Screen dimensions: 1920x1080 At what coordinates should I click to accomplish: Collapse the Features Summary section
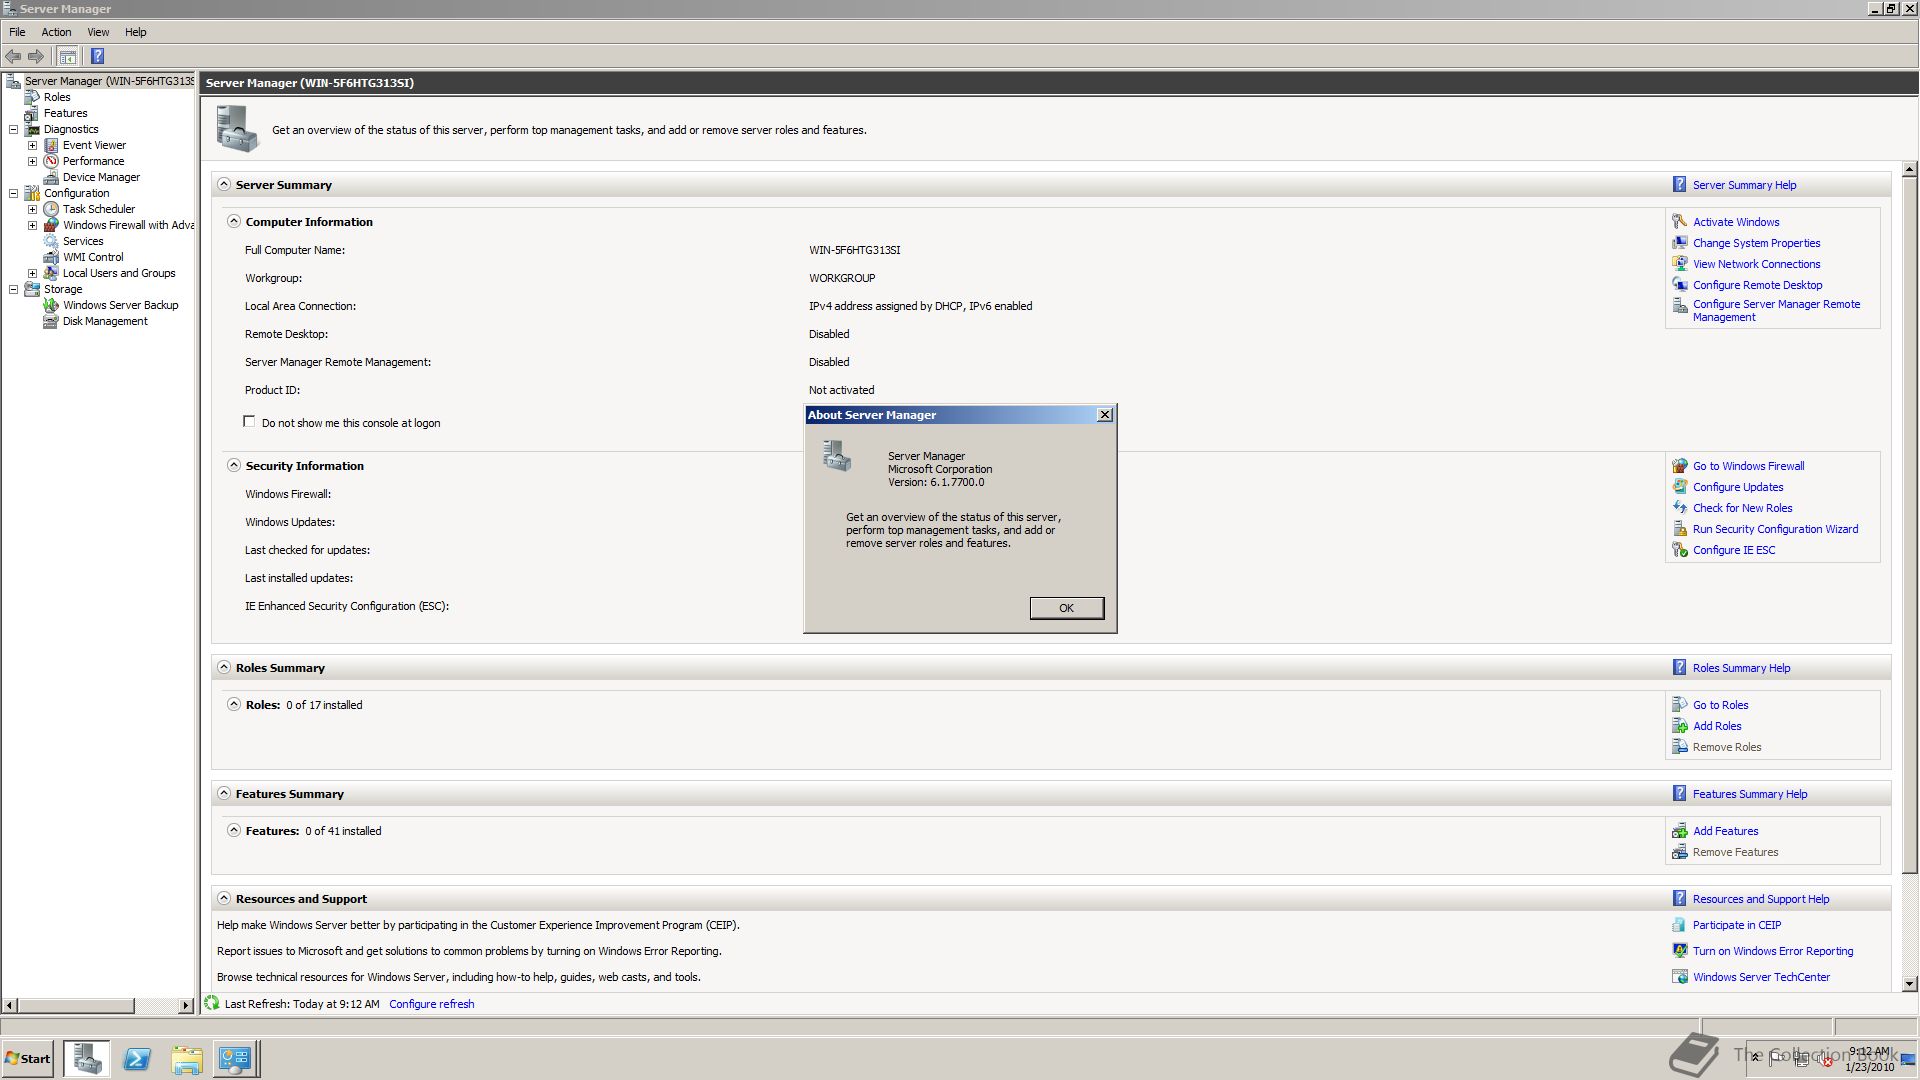[224, 793]
